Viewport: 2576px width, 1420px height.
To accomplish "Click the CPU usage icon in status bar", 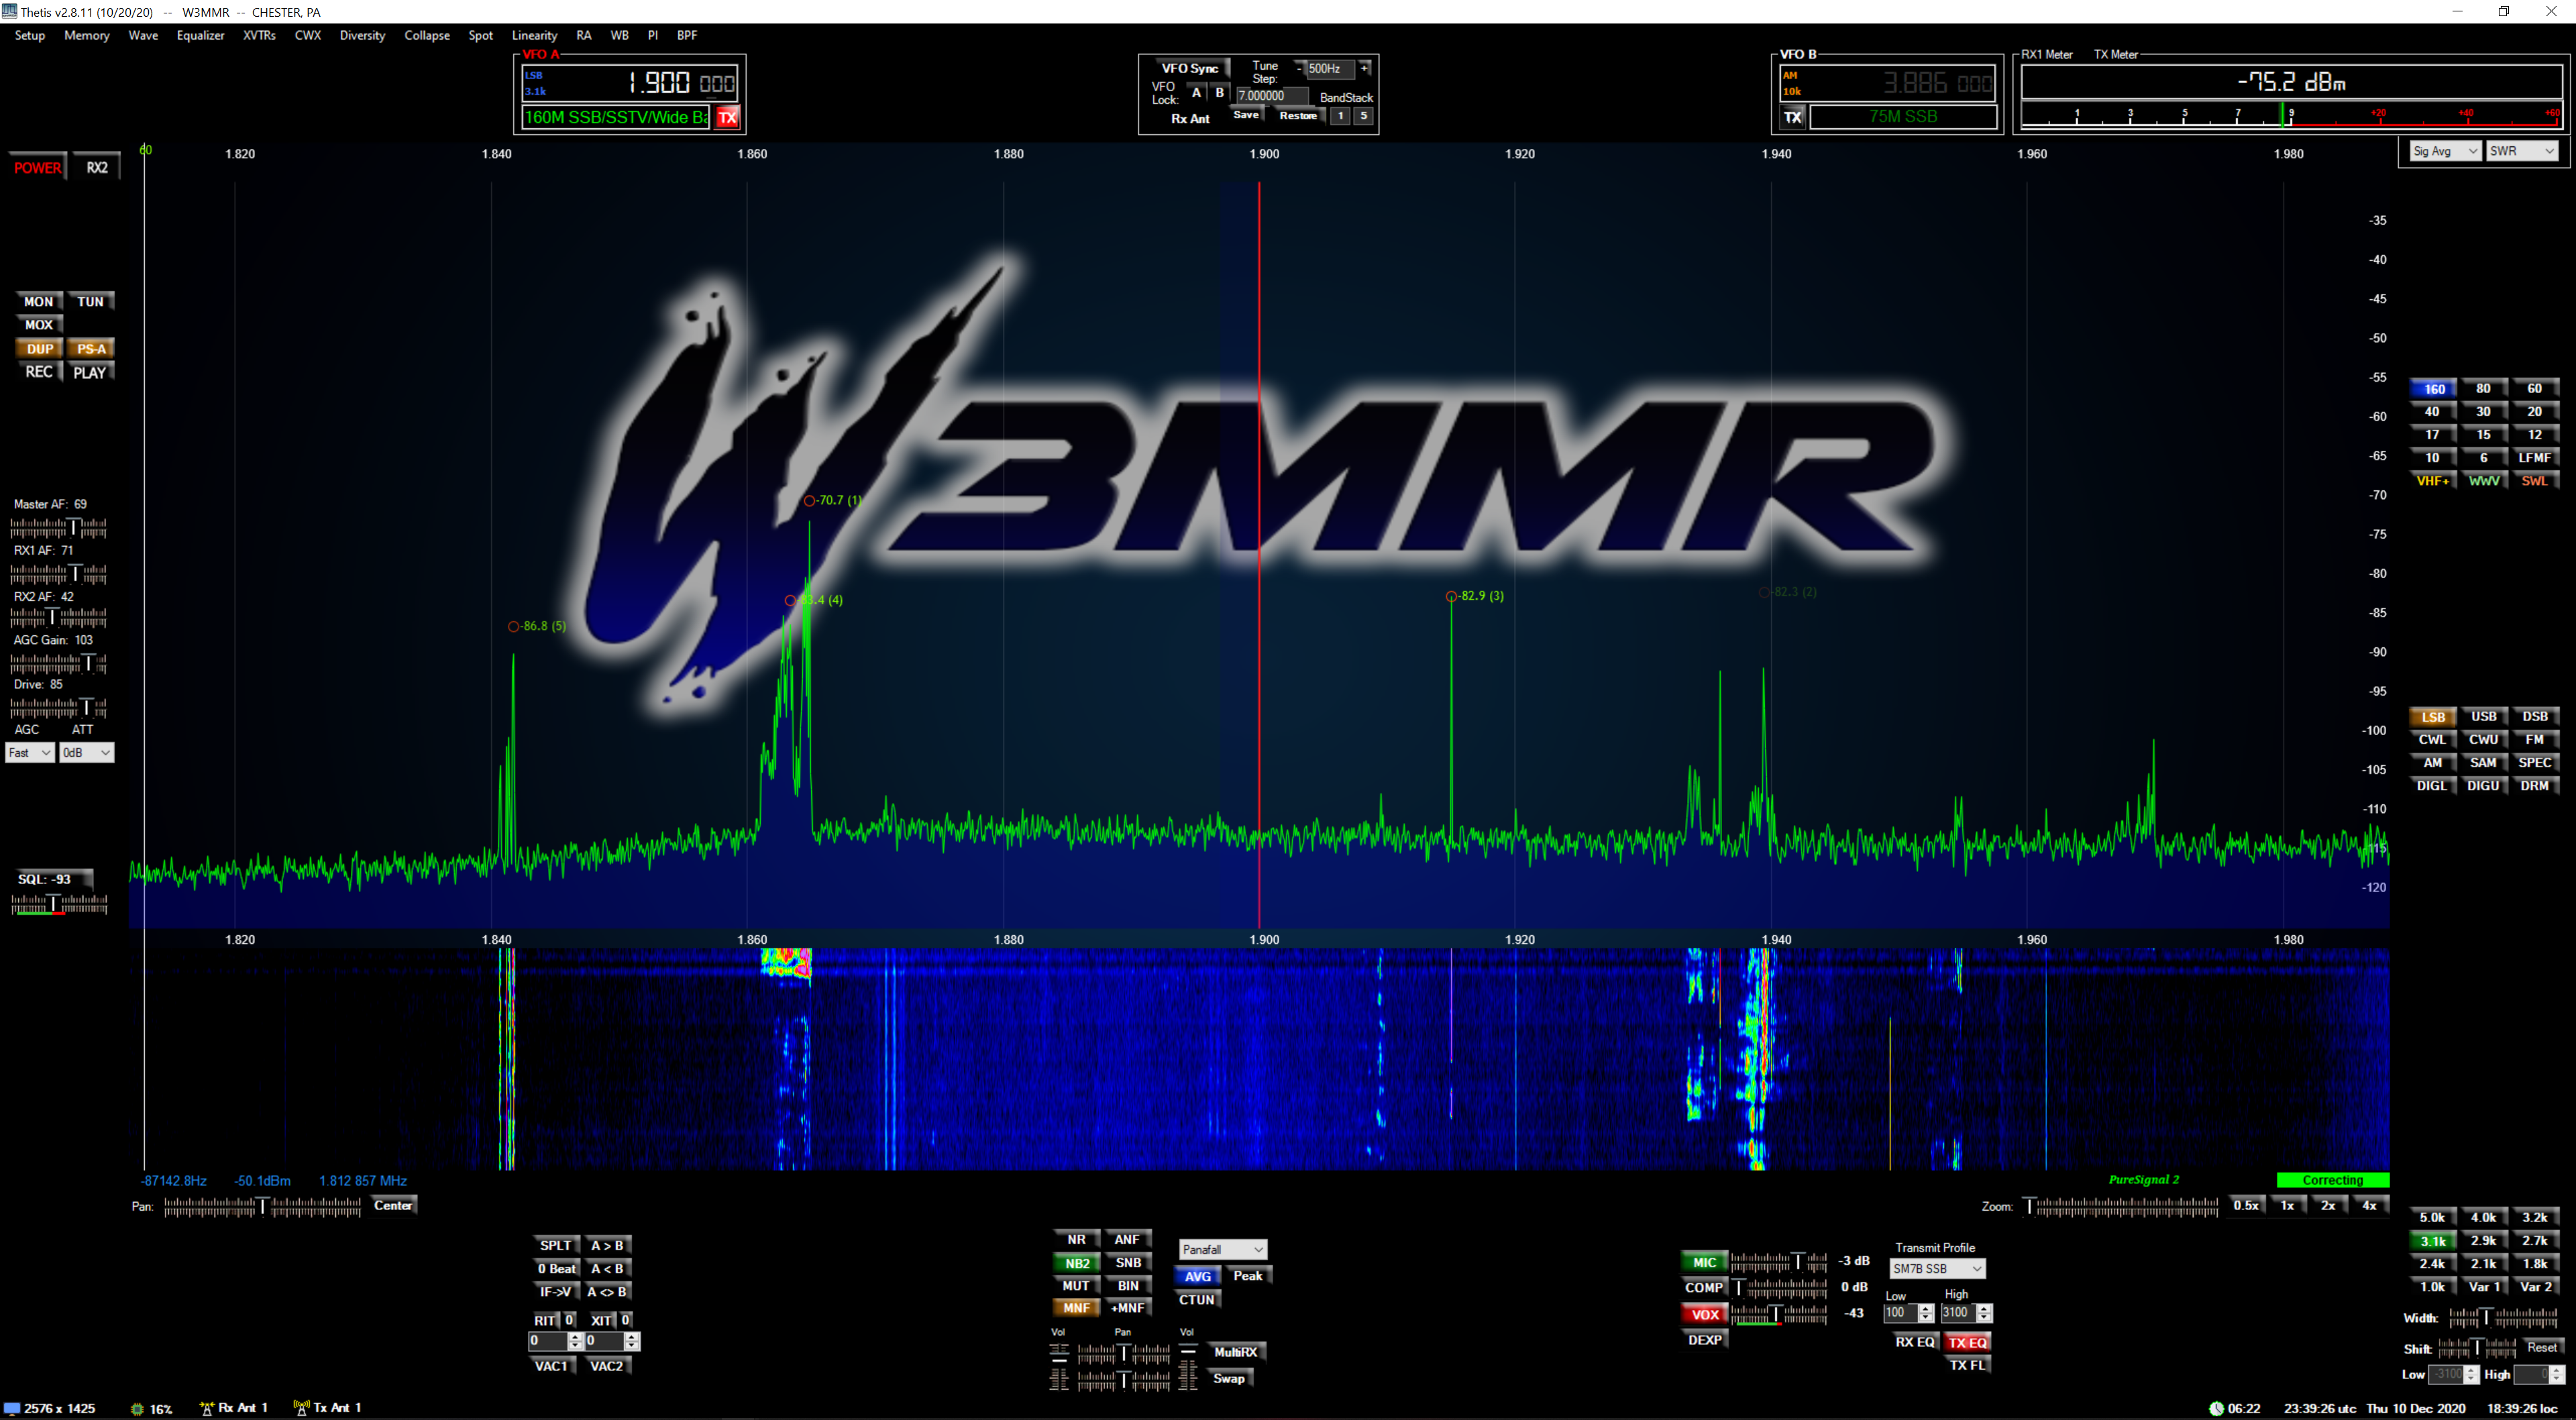I will (137, 1408).
